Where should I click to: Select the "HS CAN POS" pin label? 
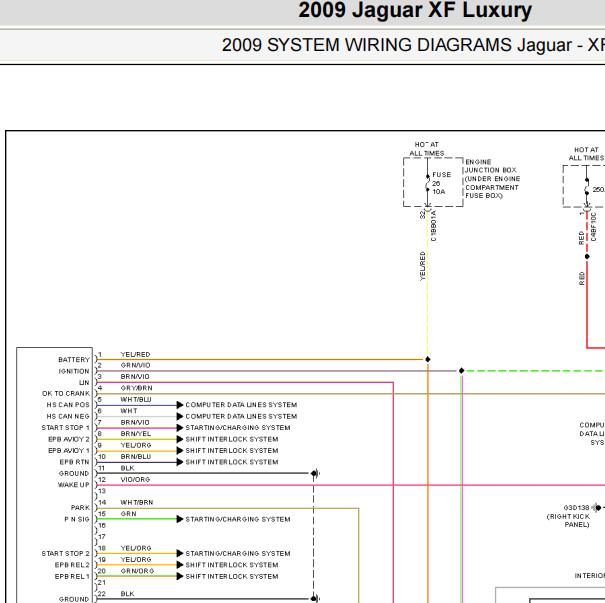click(x=68, y=405)
